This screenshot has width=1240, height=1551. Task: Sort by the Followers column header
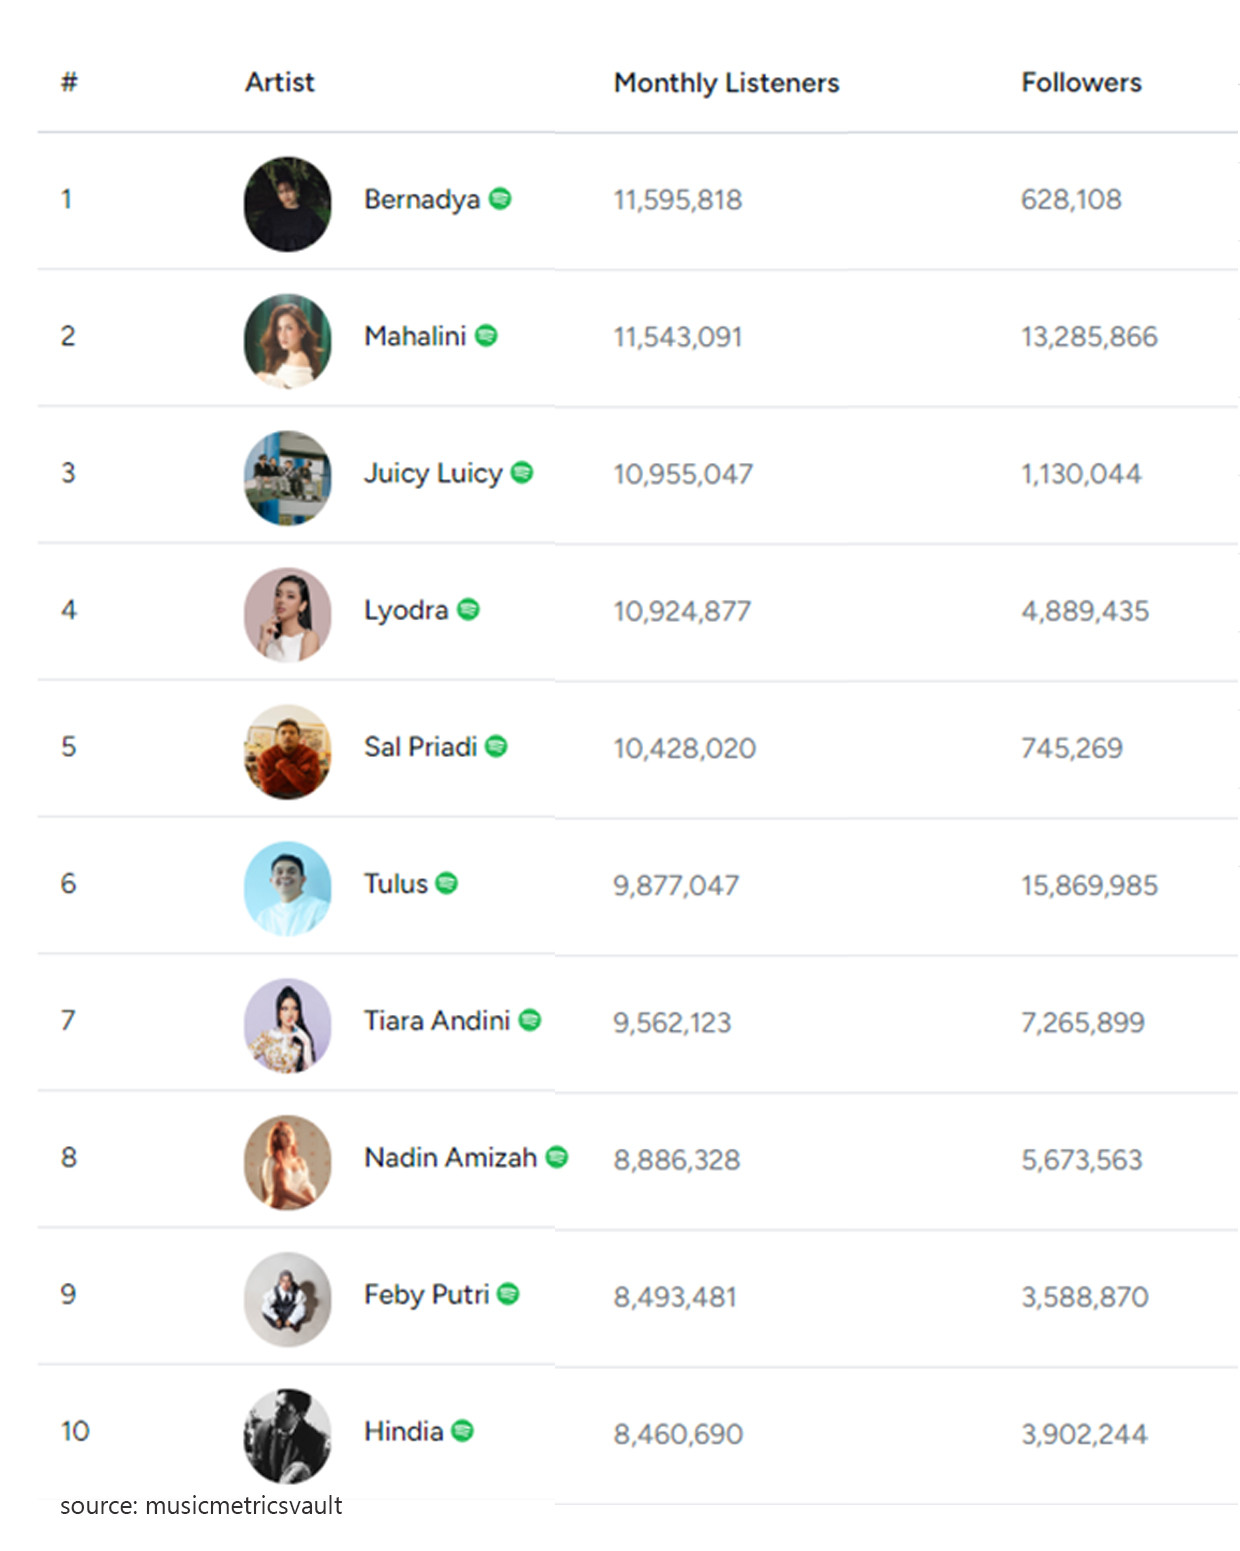[1081, 82]
